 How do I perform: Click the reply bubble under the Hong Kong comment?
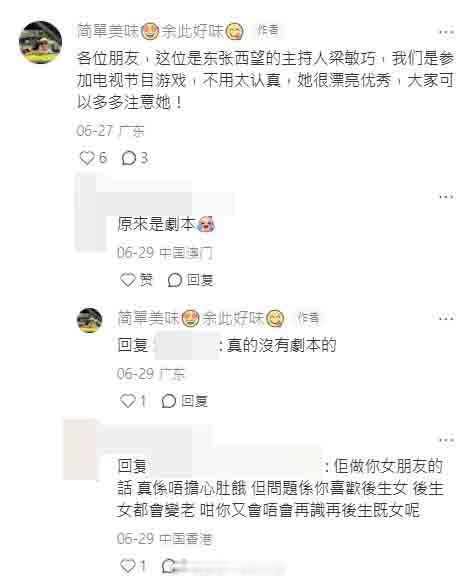[x=169, y=566]
